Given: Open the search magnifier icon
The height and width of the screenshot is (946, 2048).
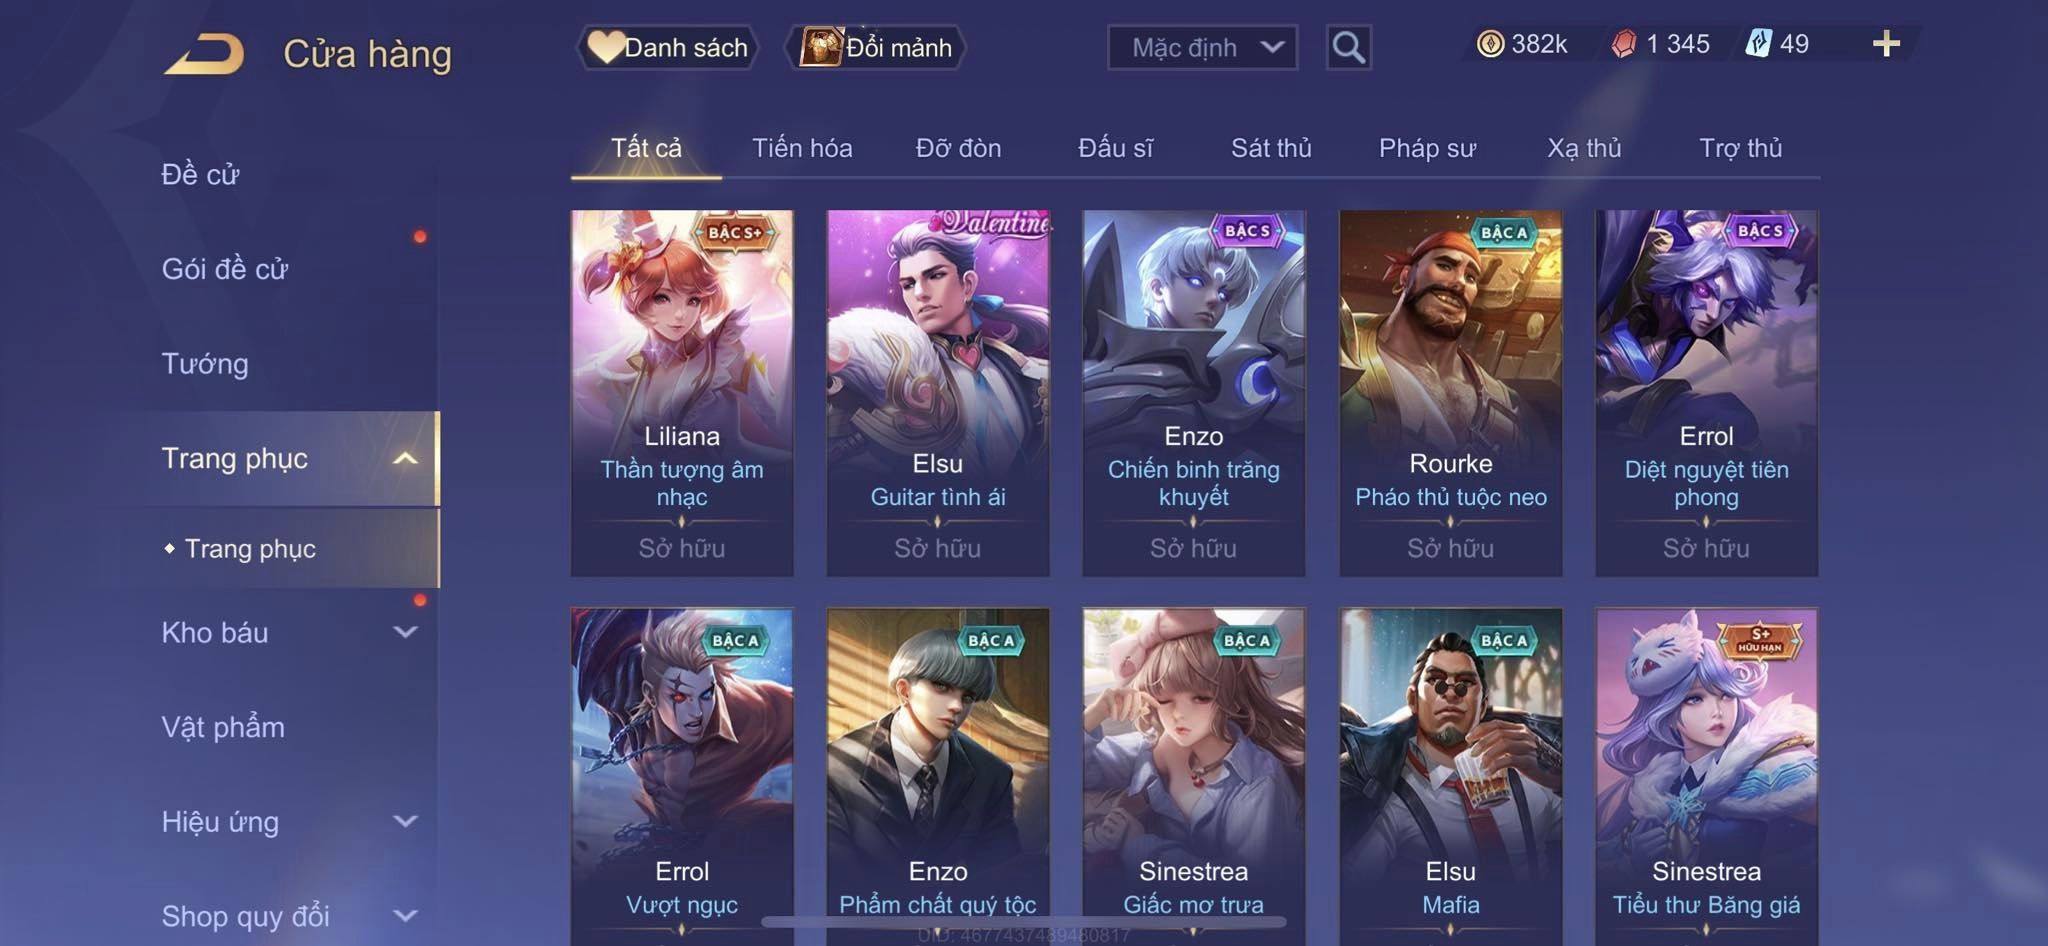Looking at the screenshot, I should pos(1348,47).
